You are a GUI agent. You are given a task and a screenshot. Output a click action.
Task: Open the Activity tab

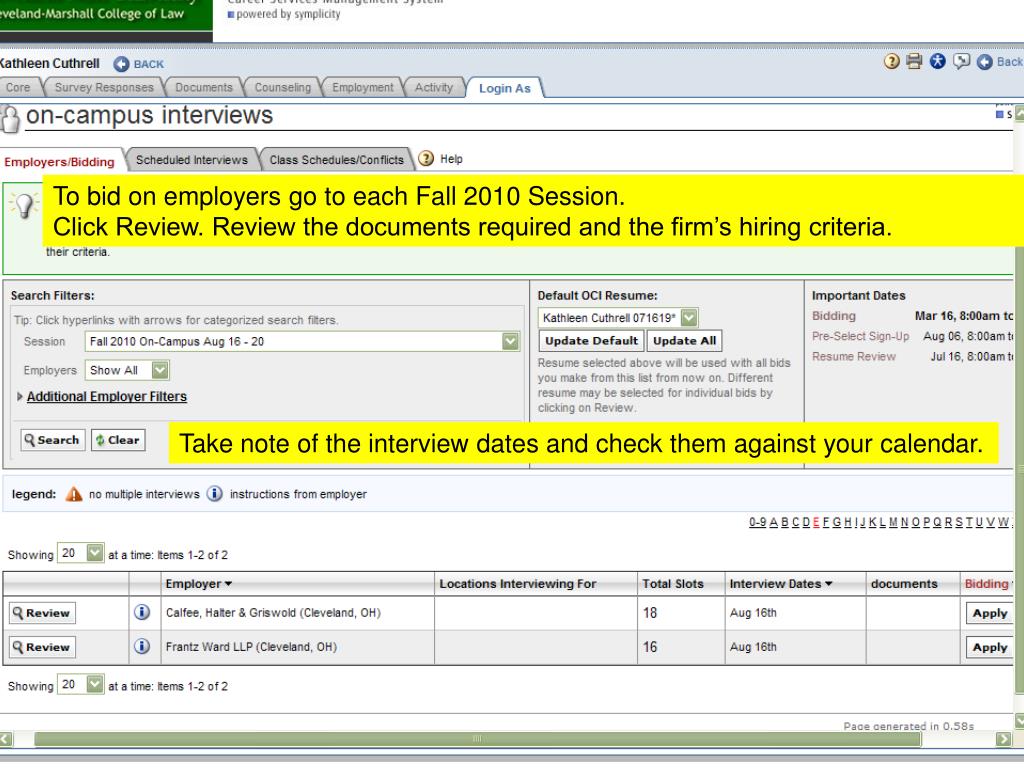click(x=434, y=88)
